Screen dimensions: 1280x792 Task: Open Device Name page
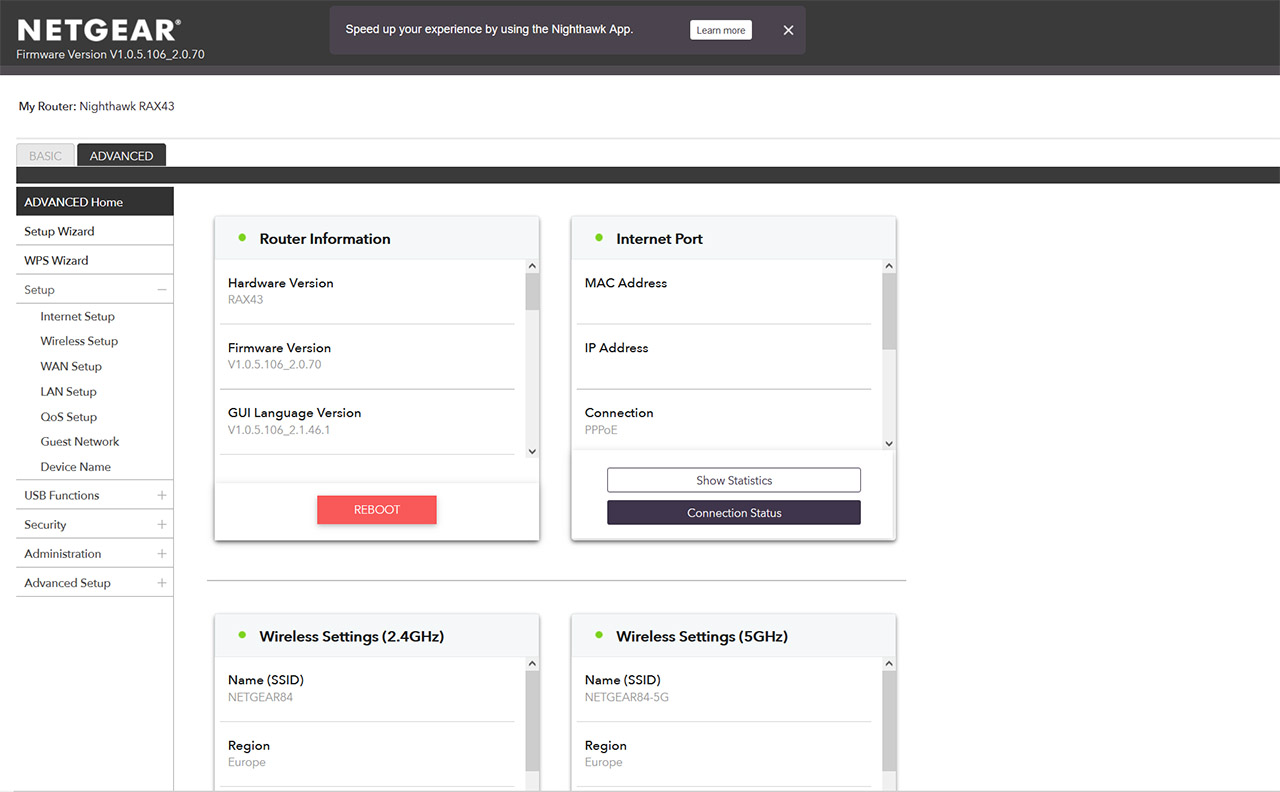tap(75, 467)
